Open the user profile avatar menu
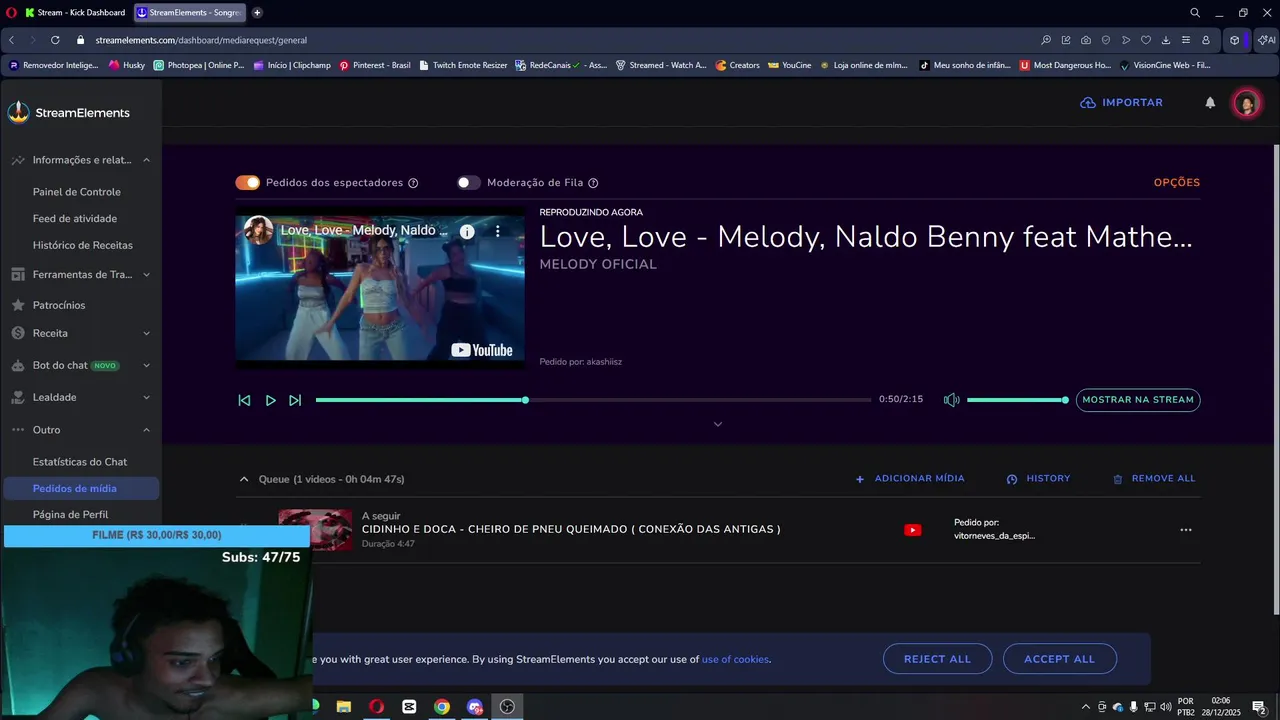 pos(1246,103)
